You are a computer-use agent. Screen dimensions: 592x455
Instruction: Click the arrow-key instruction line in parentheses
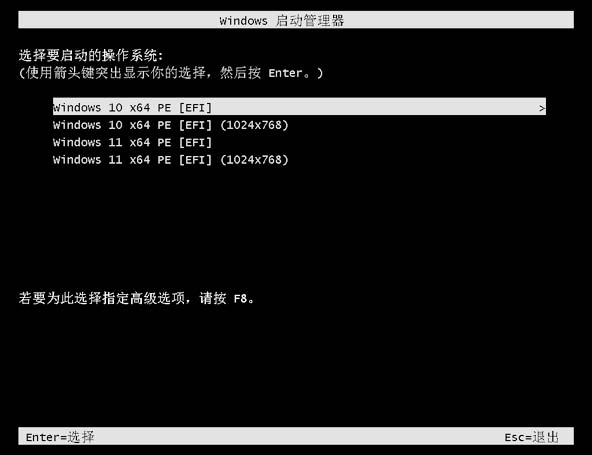pos(171,72)
